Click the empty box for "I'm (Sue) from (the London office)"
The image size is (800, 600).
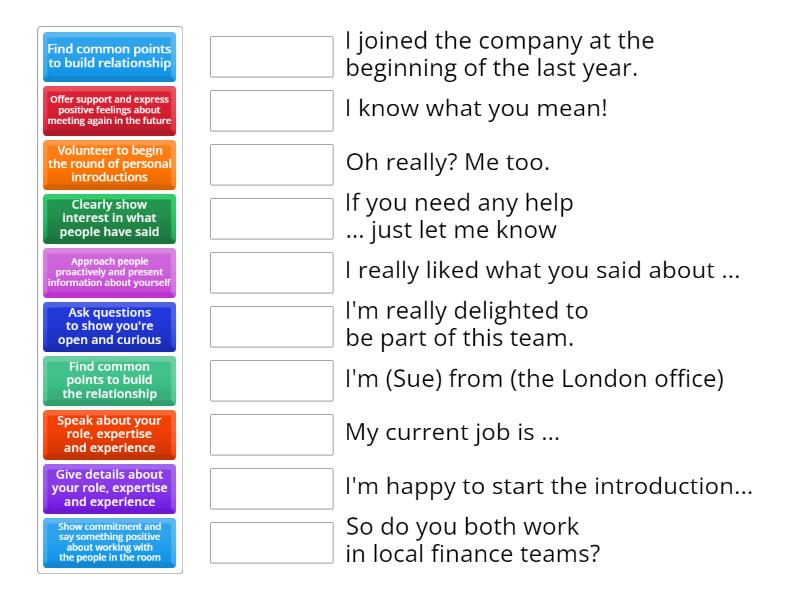point(272,381)
